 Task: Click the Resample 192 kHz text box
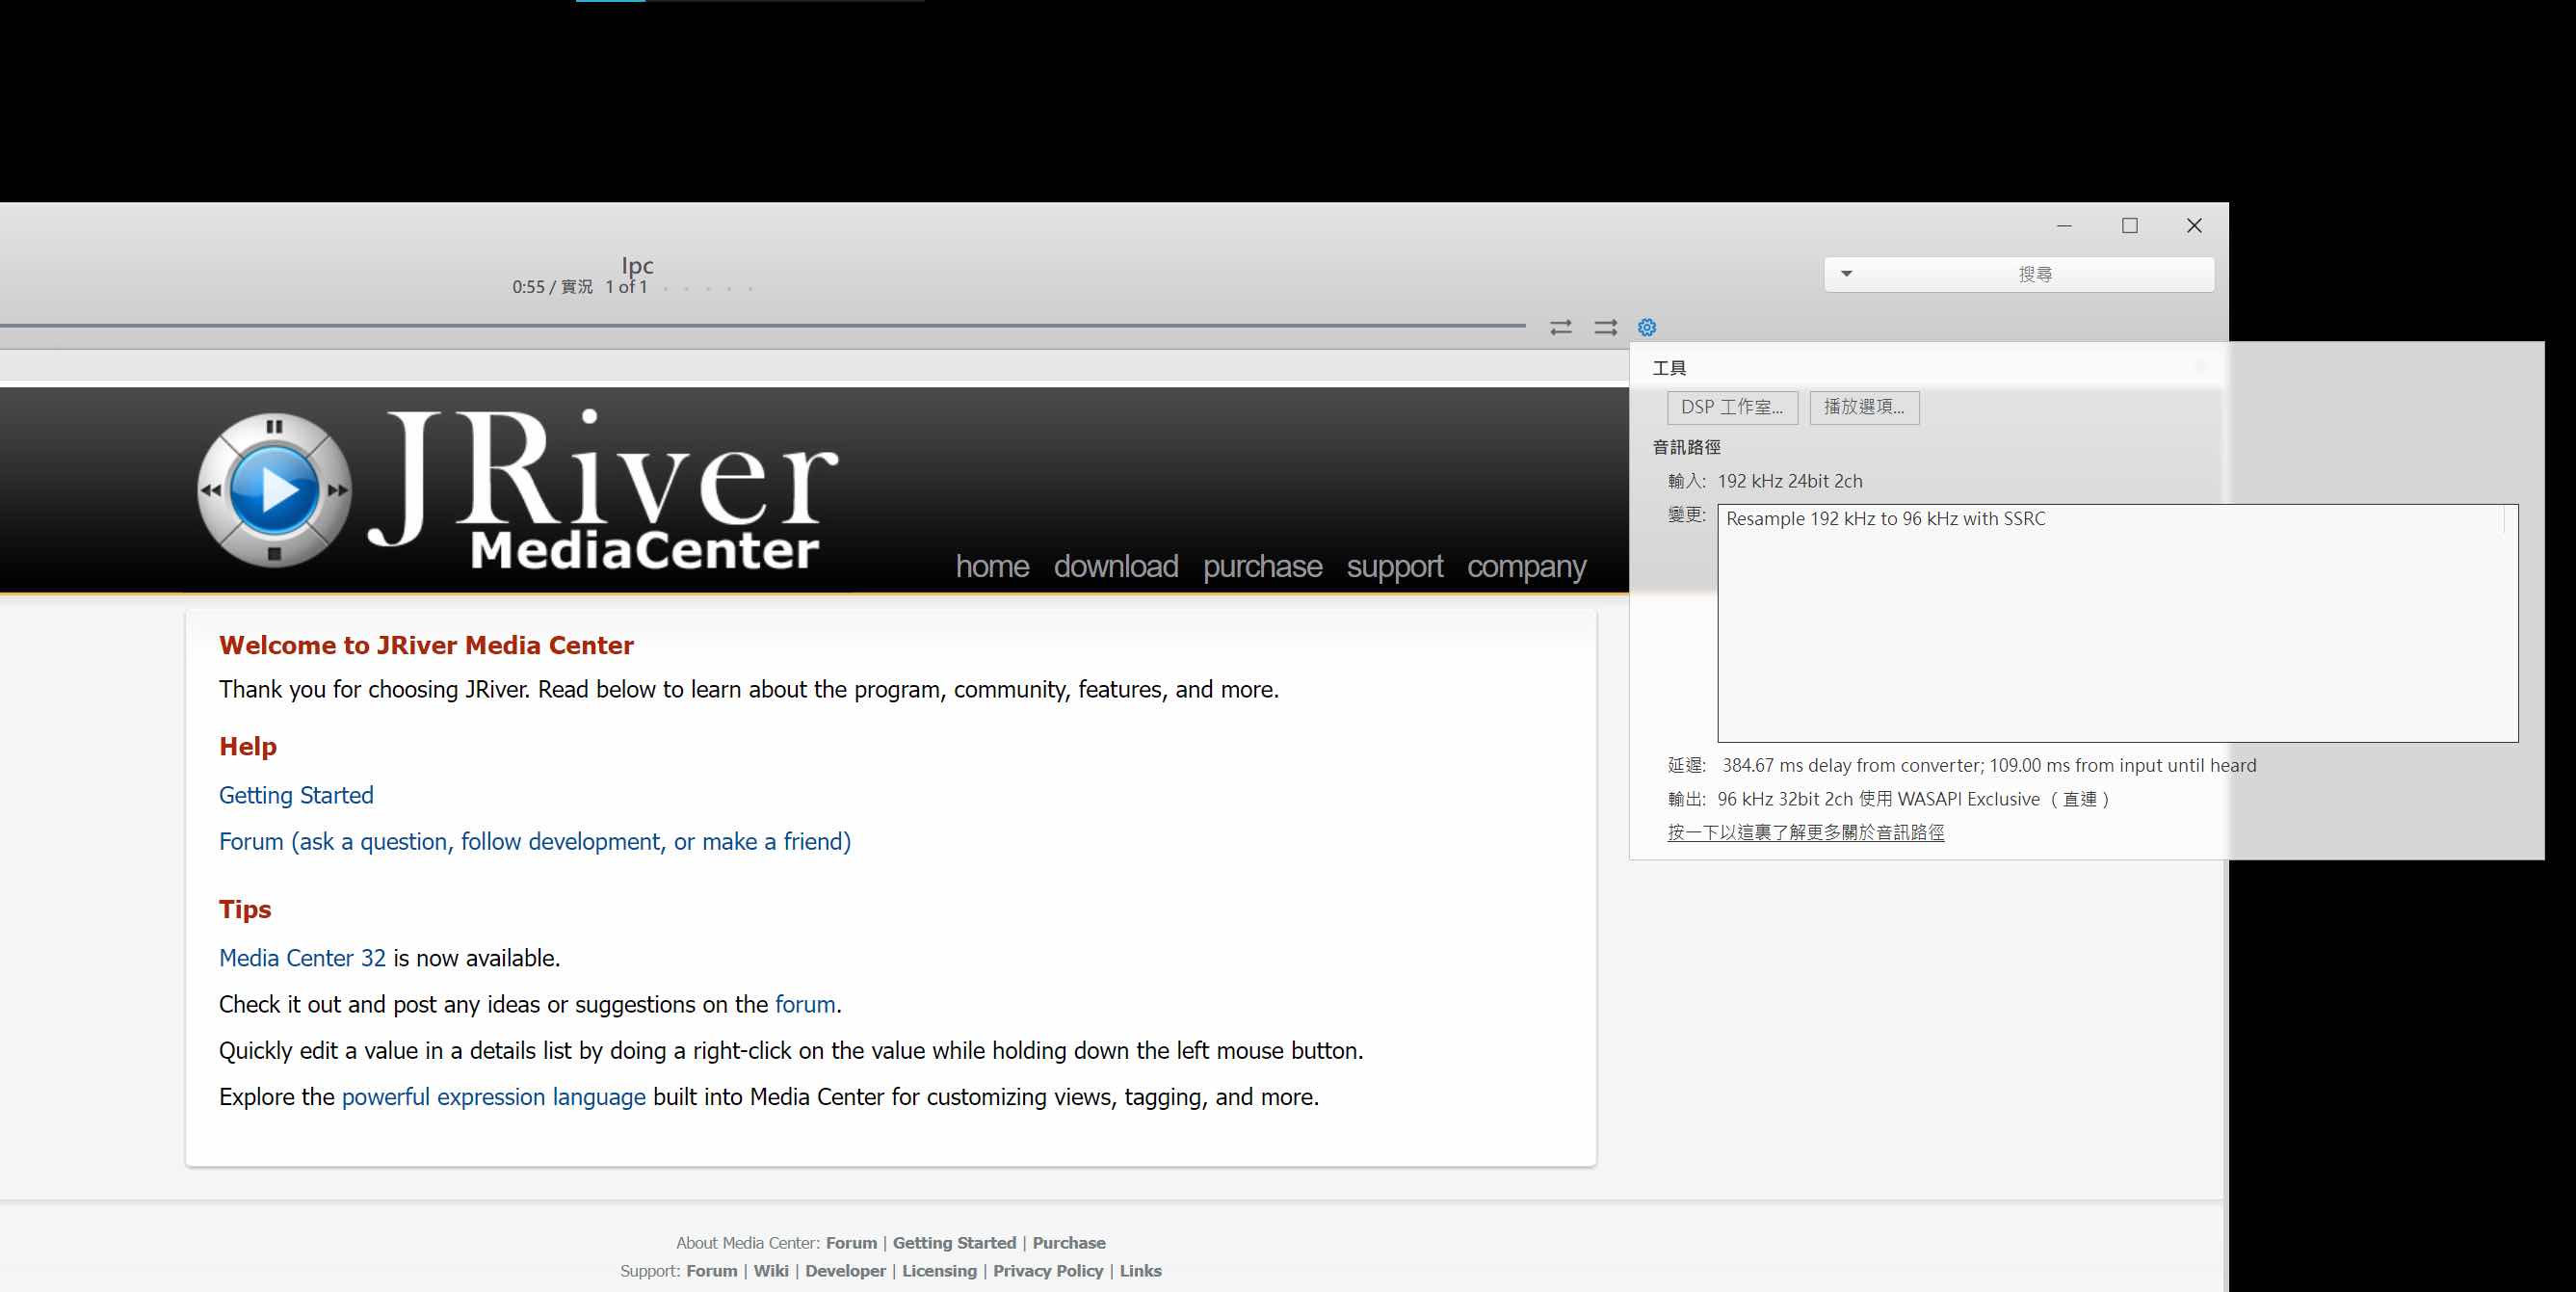click(x=2117, y=623)
